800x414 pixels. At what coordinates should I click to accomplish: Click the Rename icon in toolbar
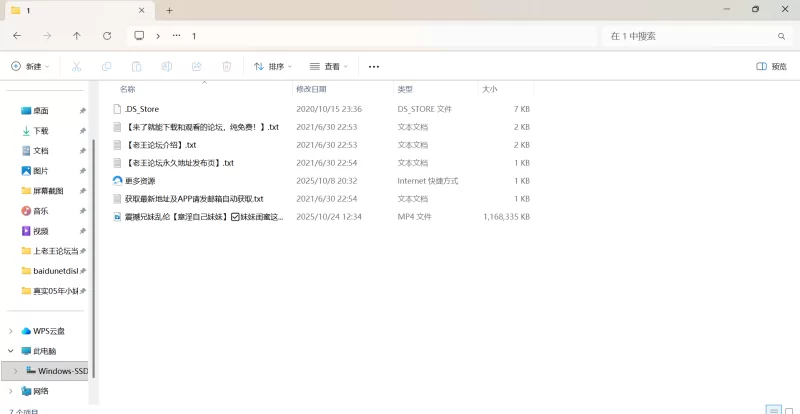click(x=167, y=67)
